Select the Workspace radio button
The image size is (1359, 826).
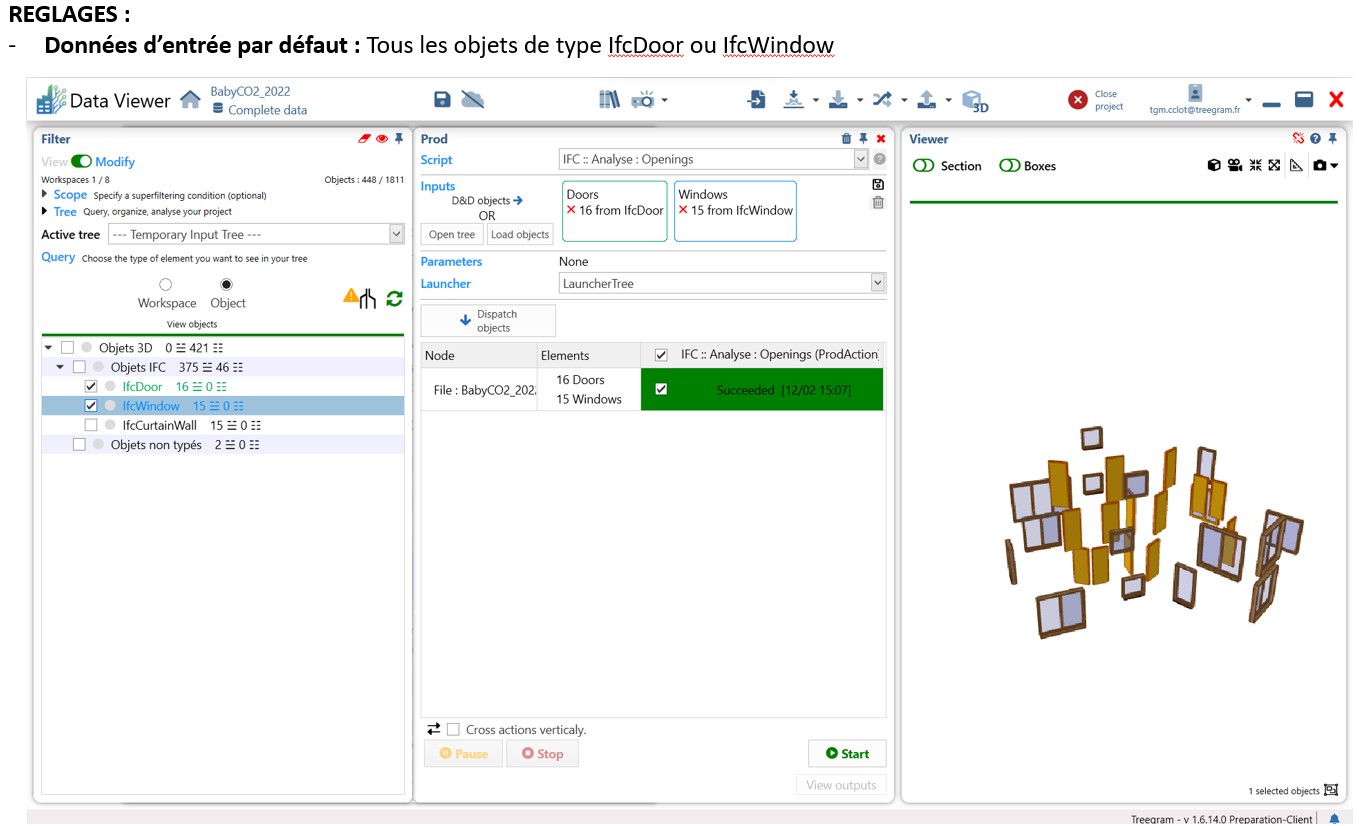pos(166,285)
